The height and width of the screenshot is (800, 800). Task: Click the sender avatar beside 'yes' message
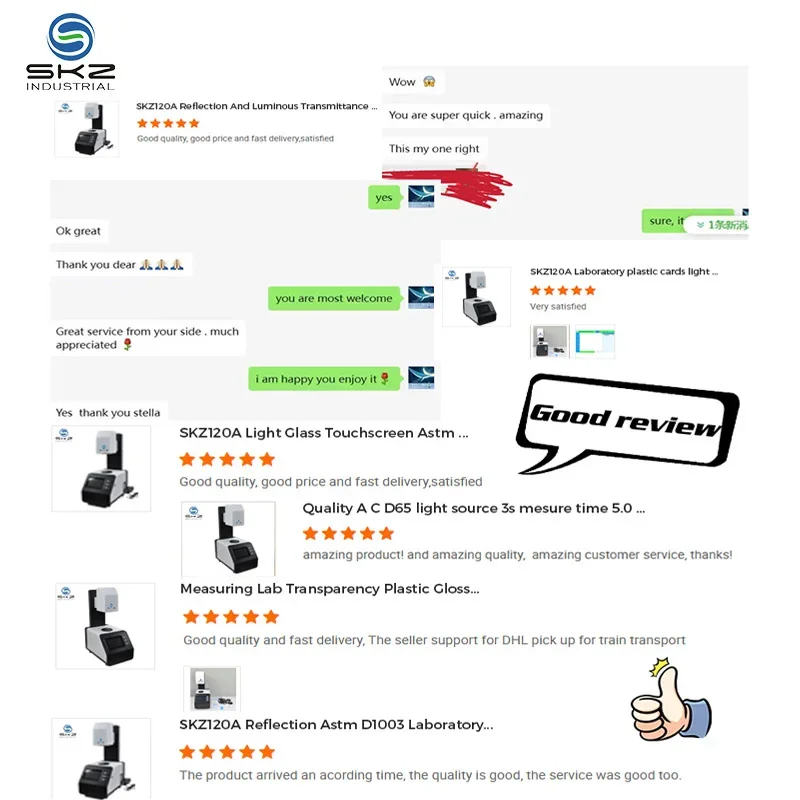(x=421, y=196)
